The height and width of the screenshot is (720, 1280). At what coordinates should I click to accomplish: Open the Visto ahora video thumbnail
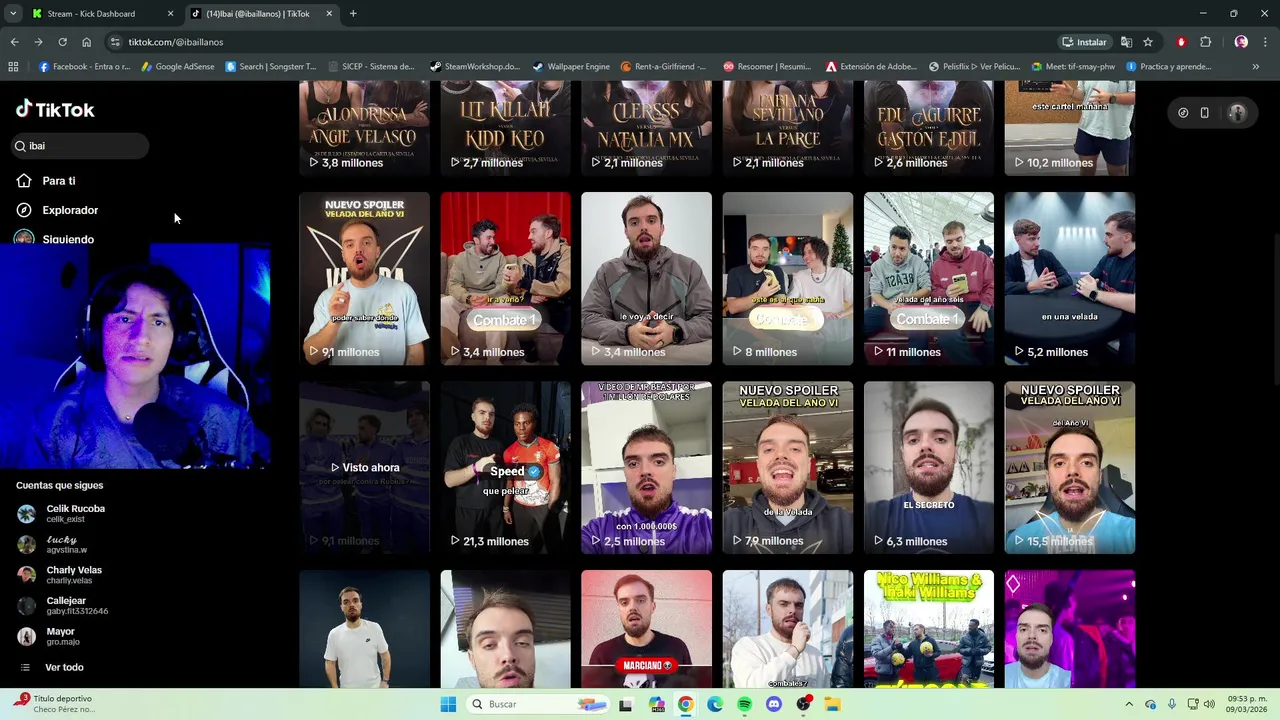click(365, 467)
